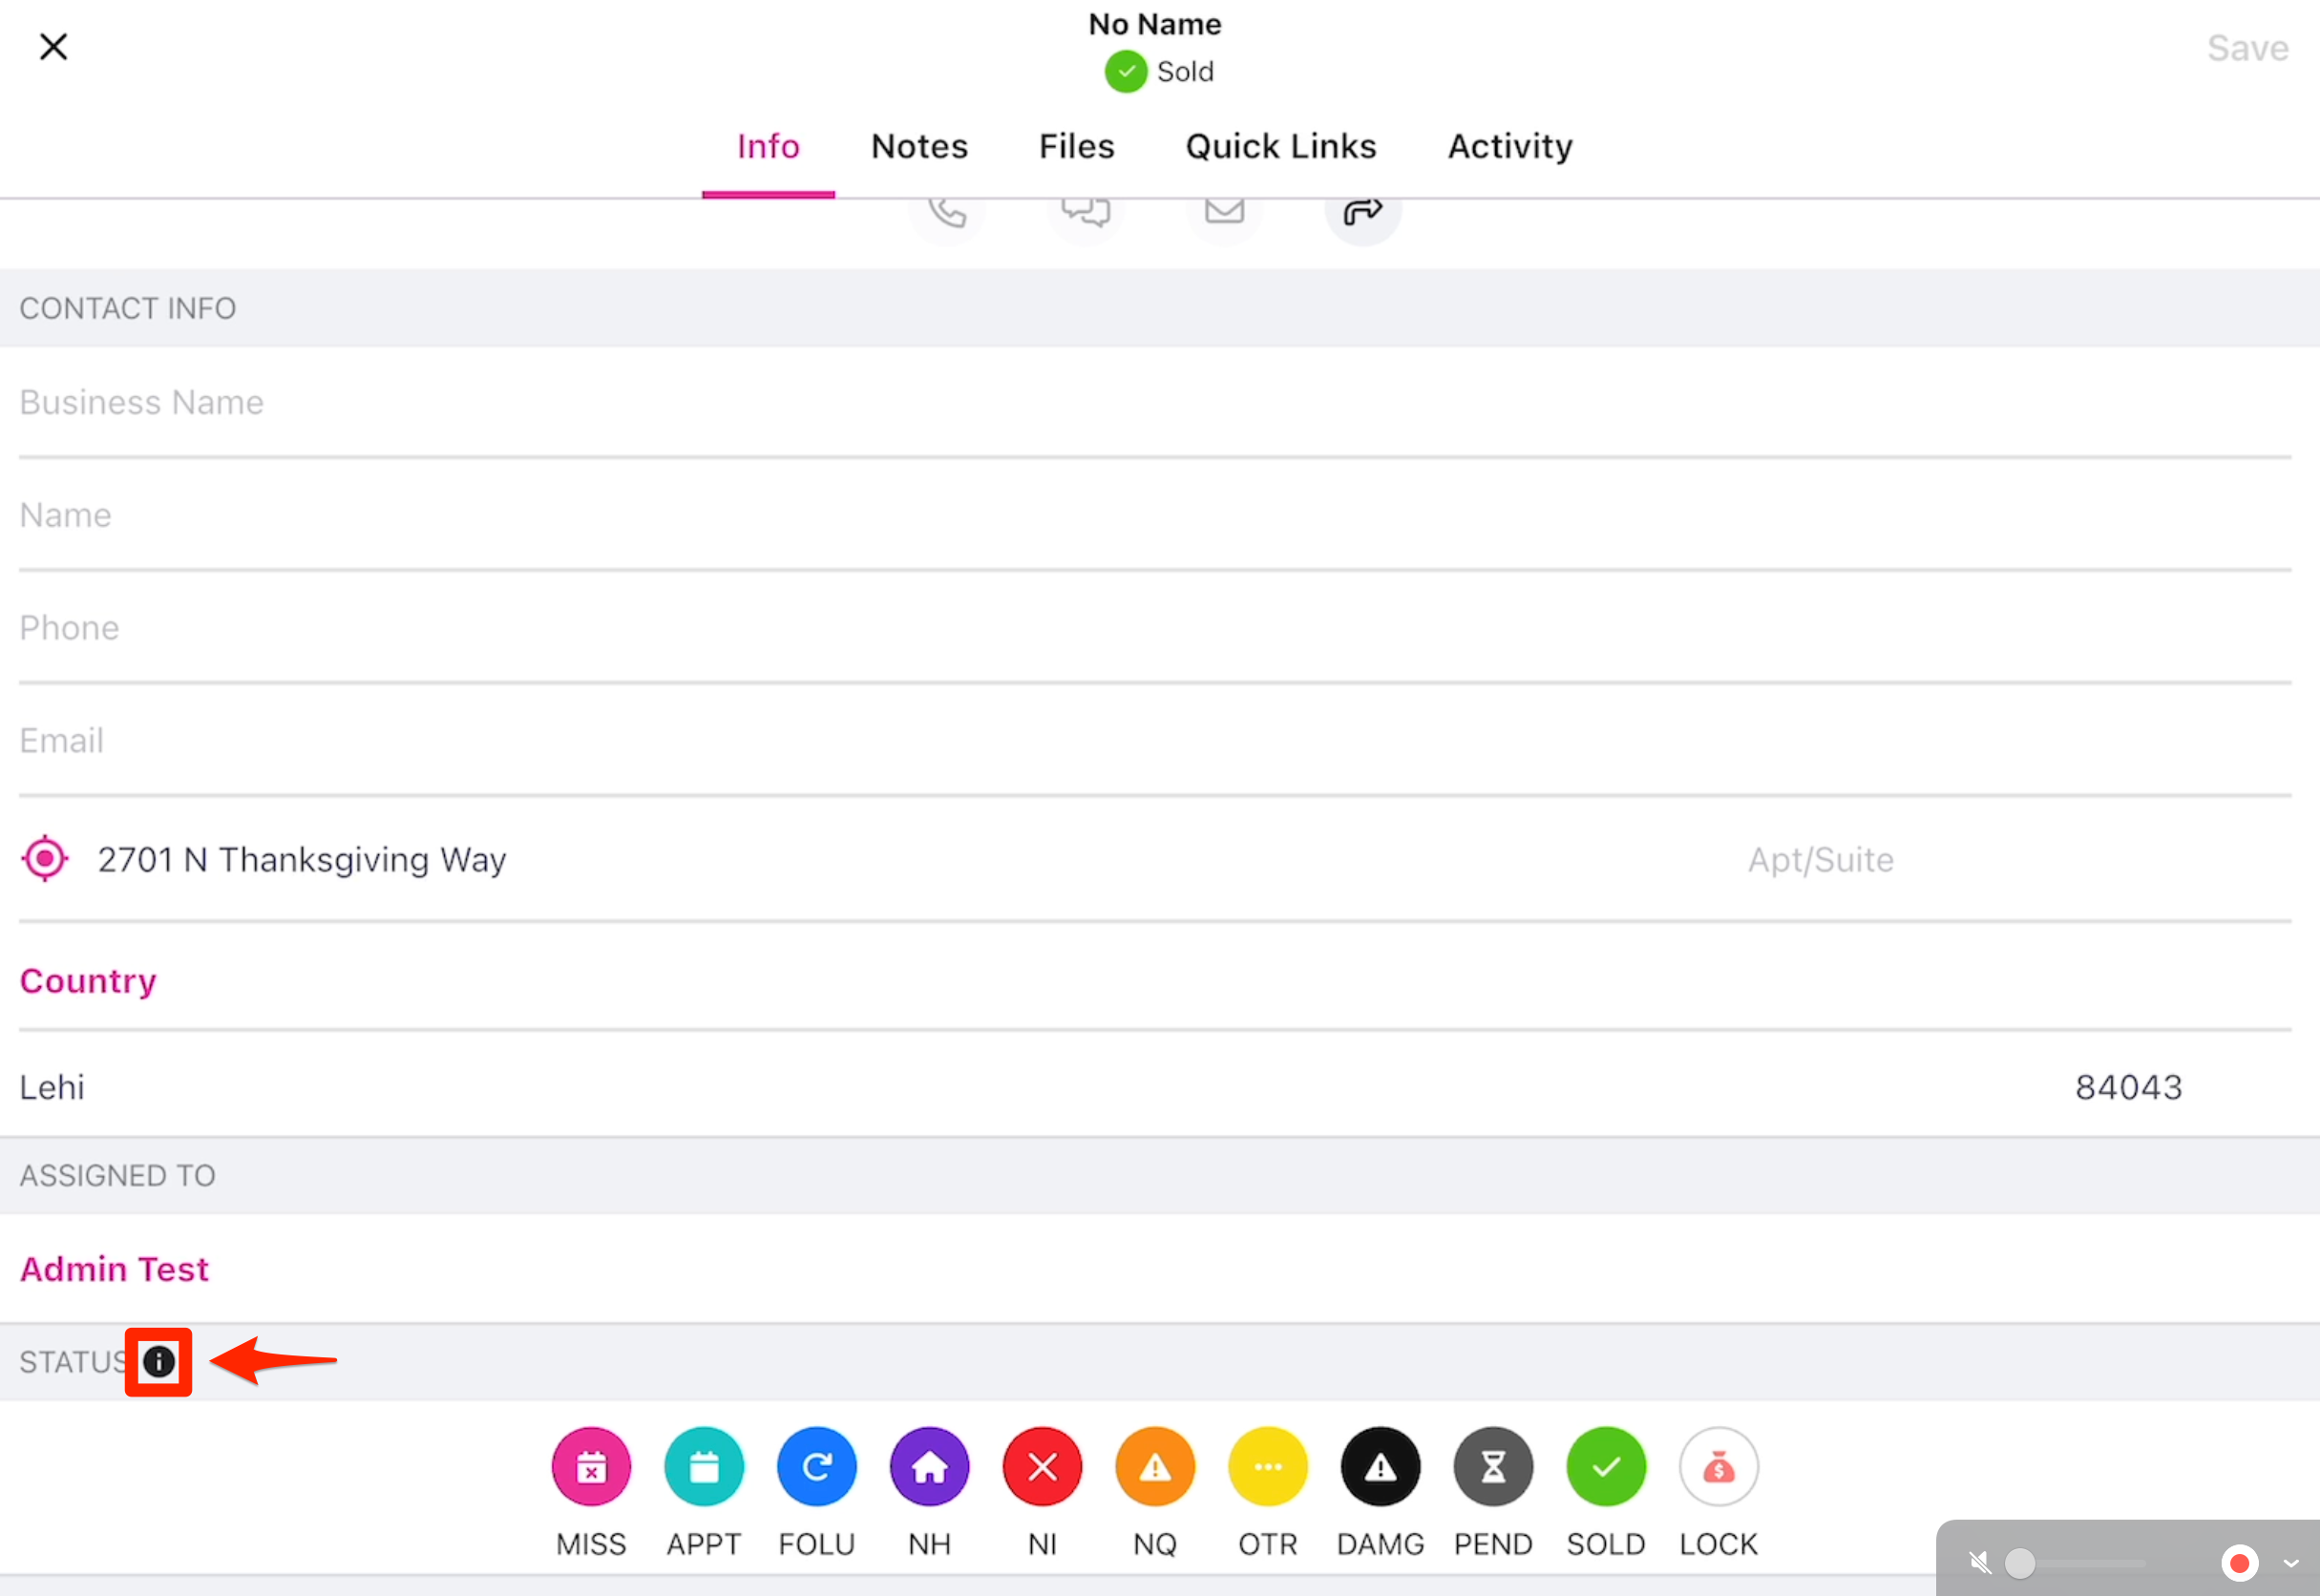
Task: Choose the PEND hourglass status
Action: tap(1493, 1467)
